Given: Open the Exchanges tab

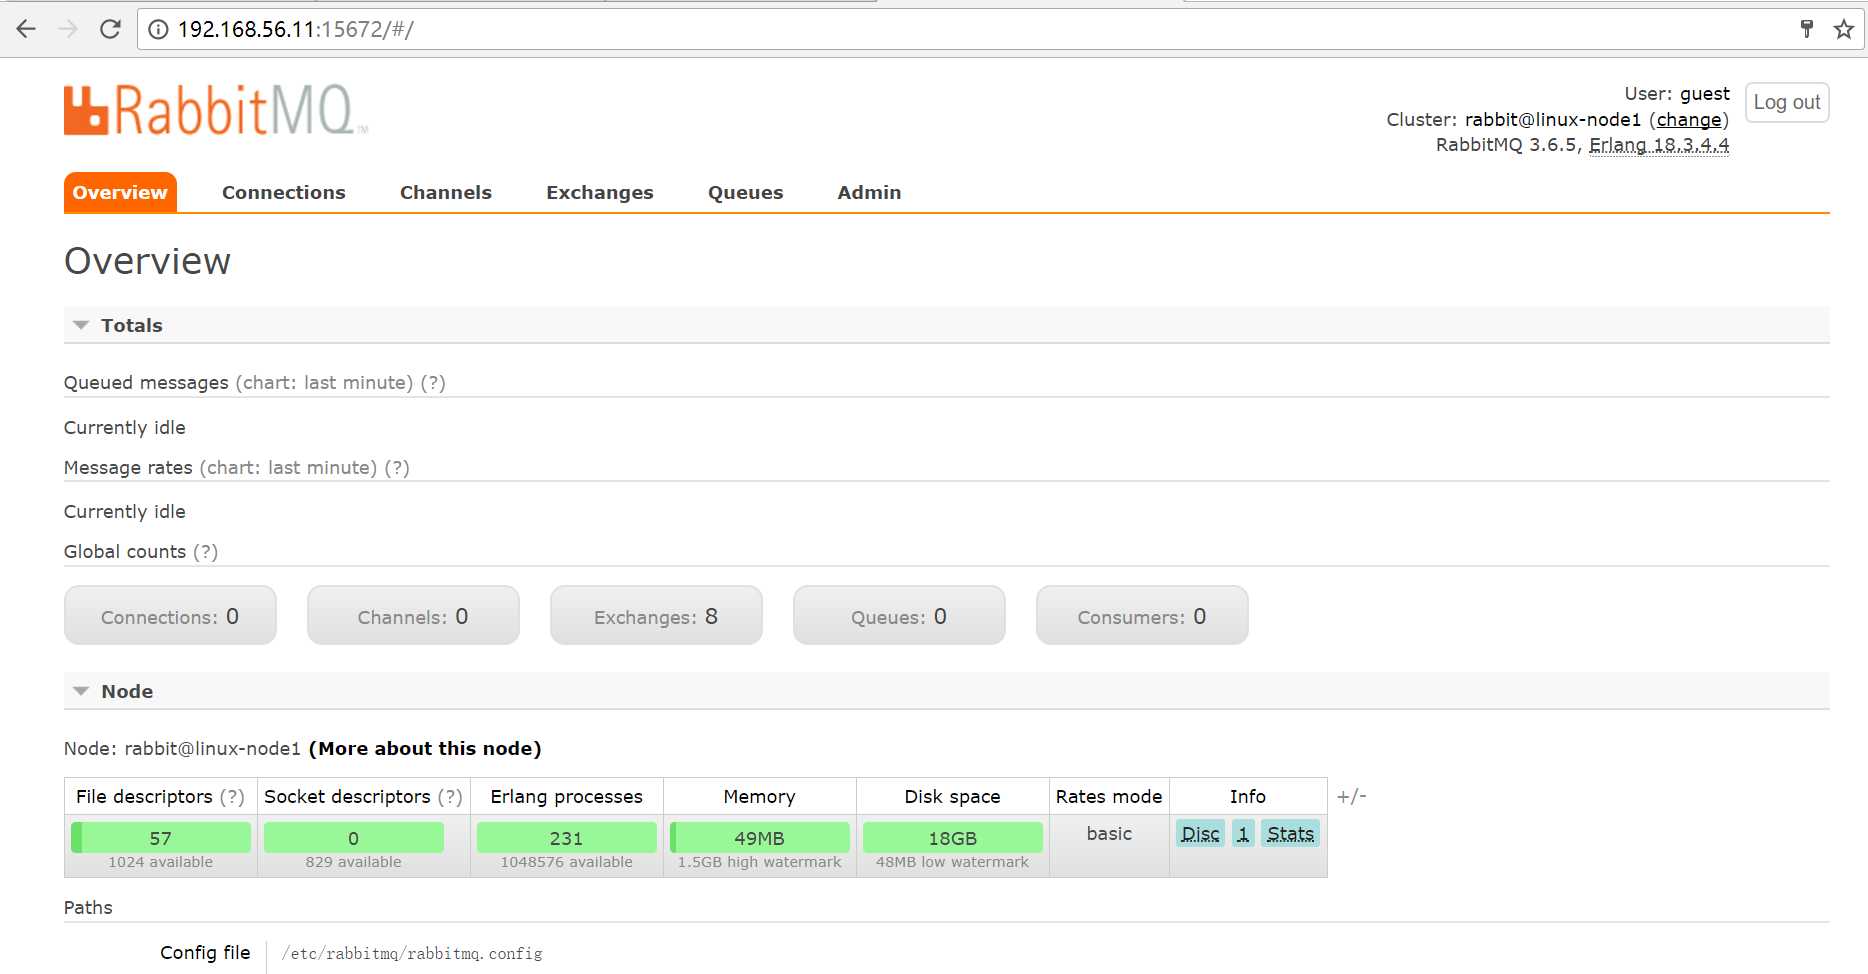Looking at the screenshot, I should tap(600, 192).
